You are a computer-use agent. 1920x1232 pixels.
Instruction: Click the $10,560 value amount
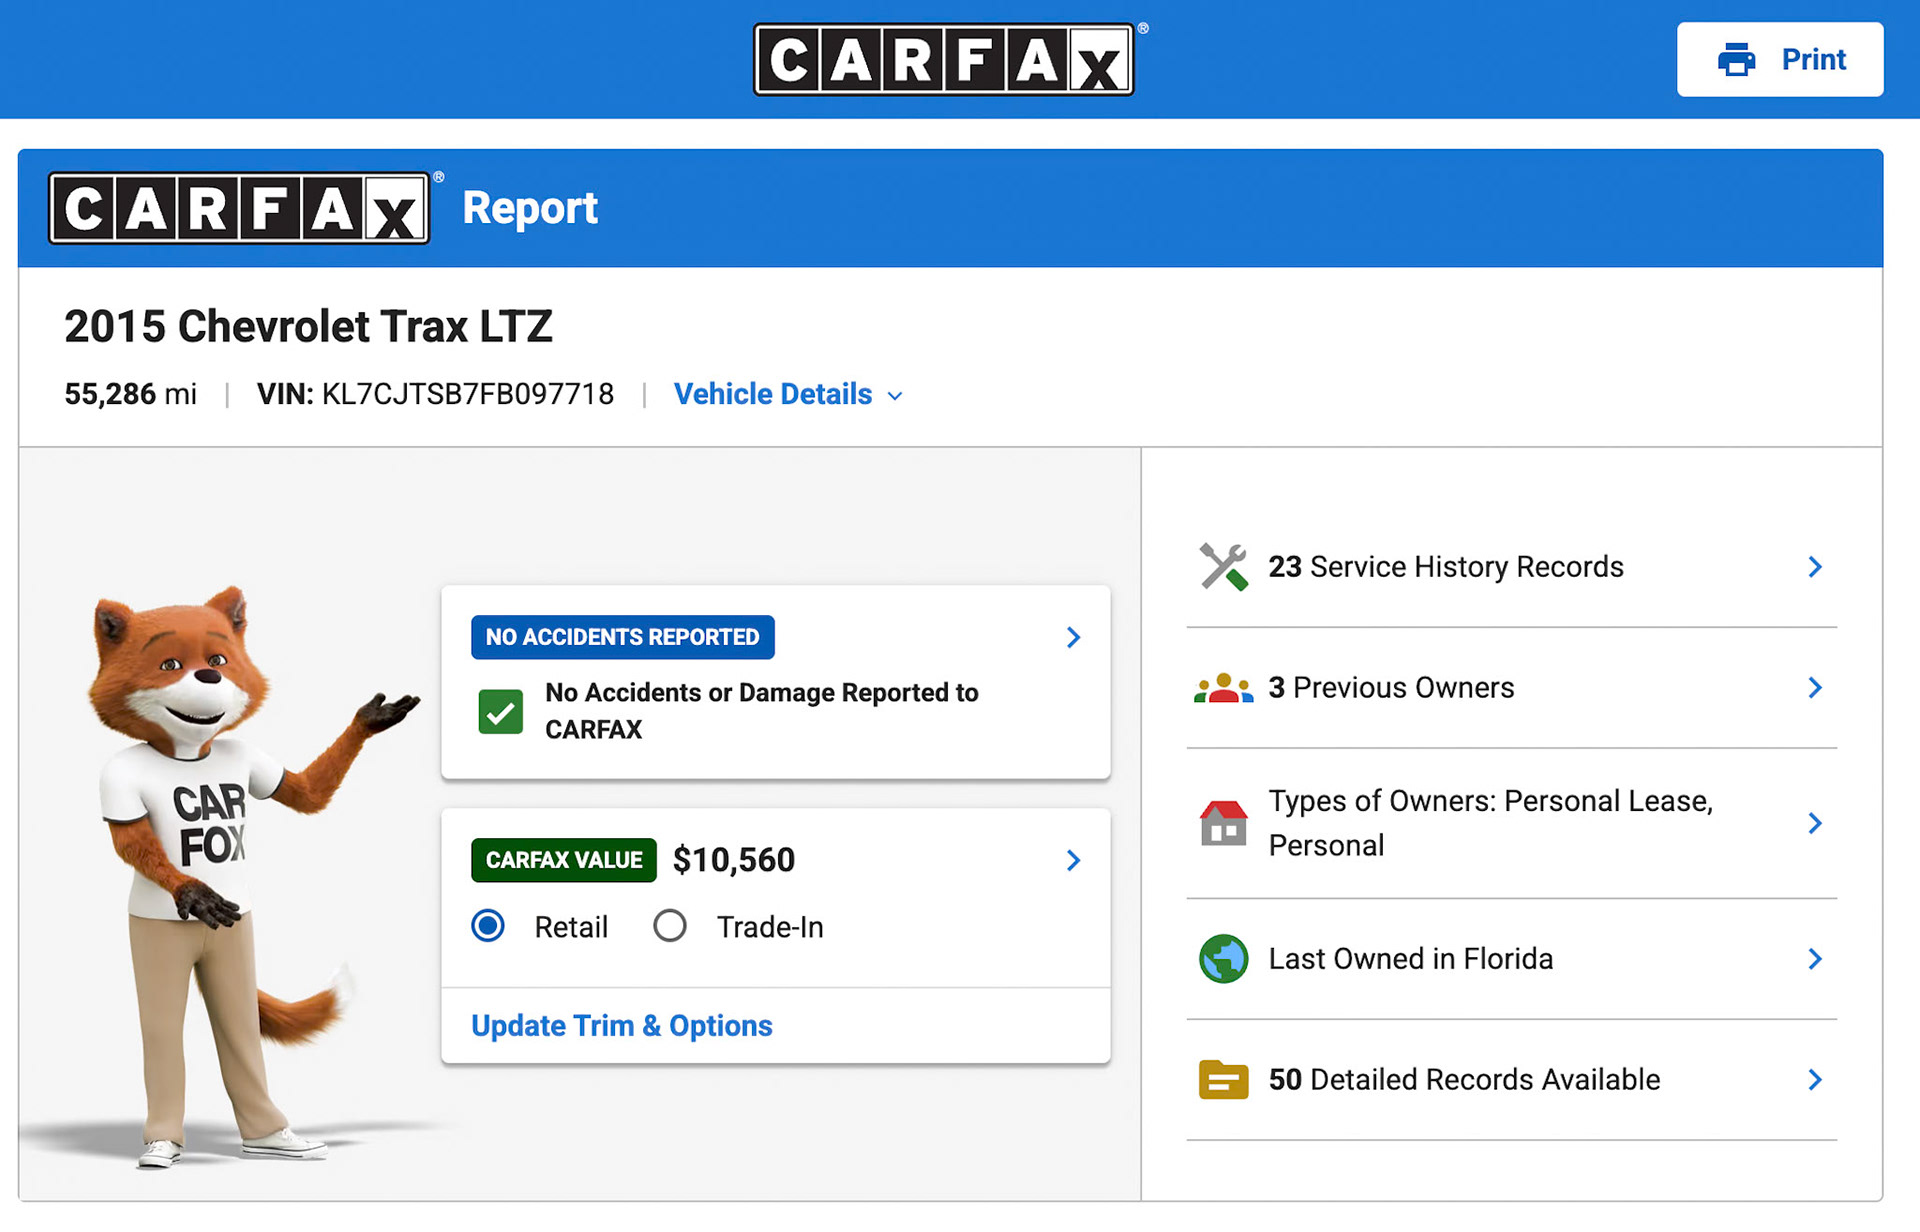tap(734, 860)
